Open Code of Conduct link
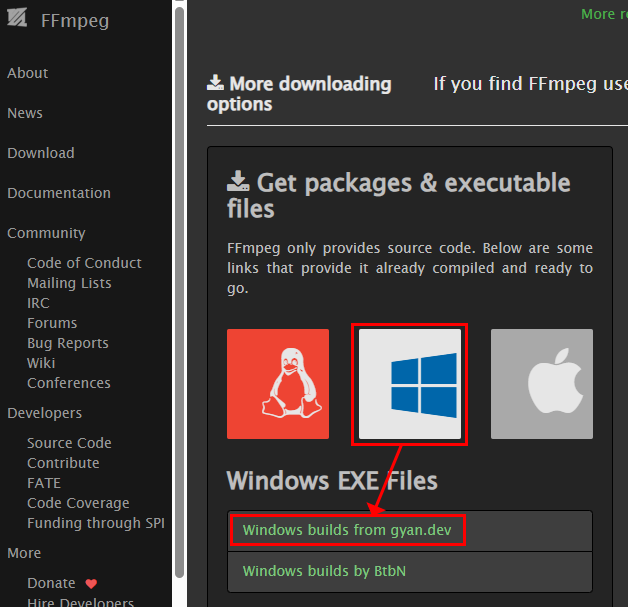The width and height of the screenshot is (628, 607). pos(84,263)
